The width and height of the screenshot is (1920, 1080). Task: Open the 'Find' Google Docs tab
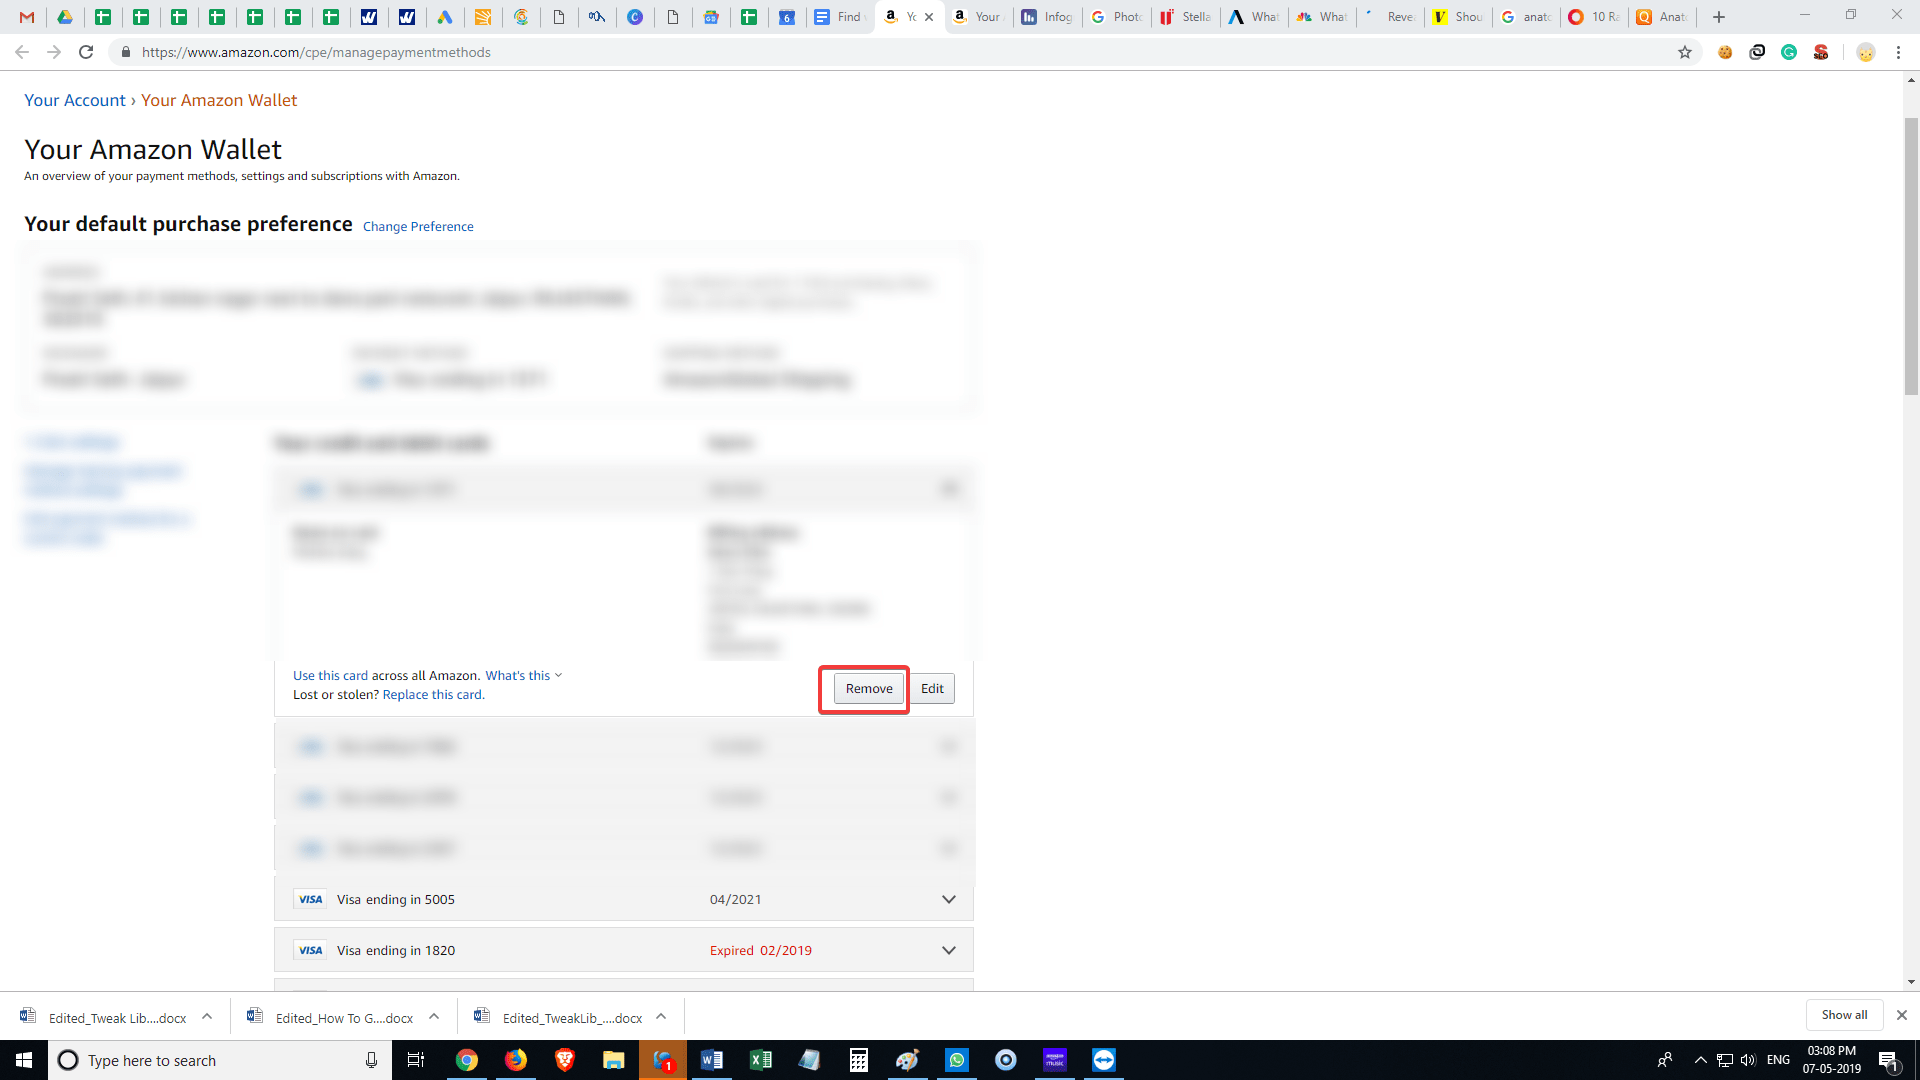(838, 17)
